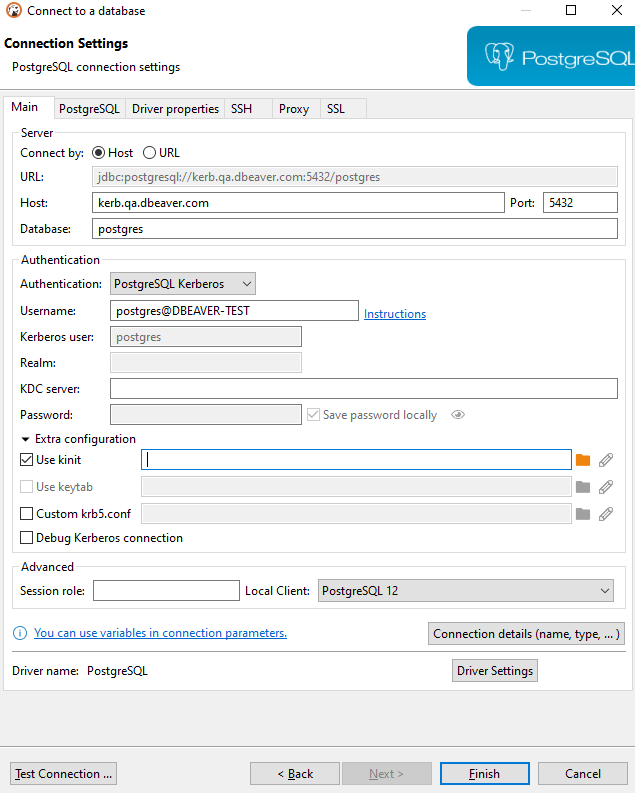The image size is (635, 793).
Task: Click the Password field
Action: click(x=206, y=415)
